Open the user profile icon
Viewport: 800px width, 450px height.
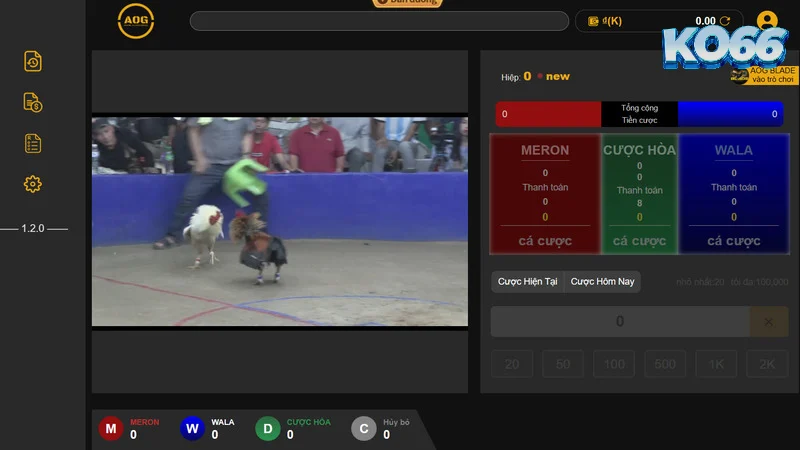[767, 21]
